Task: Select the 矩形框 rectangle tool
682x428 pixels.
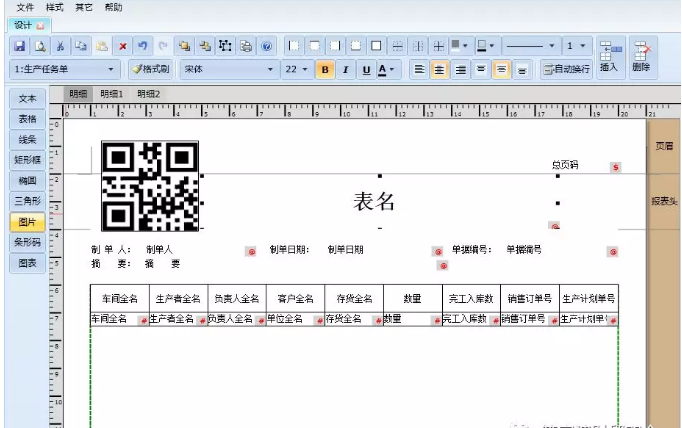Action: (x=27, y=160)
